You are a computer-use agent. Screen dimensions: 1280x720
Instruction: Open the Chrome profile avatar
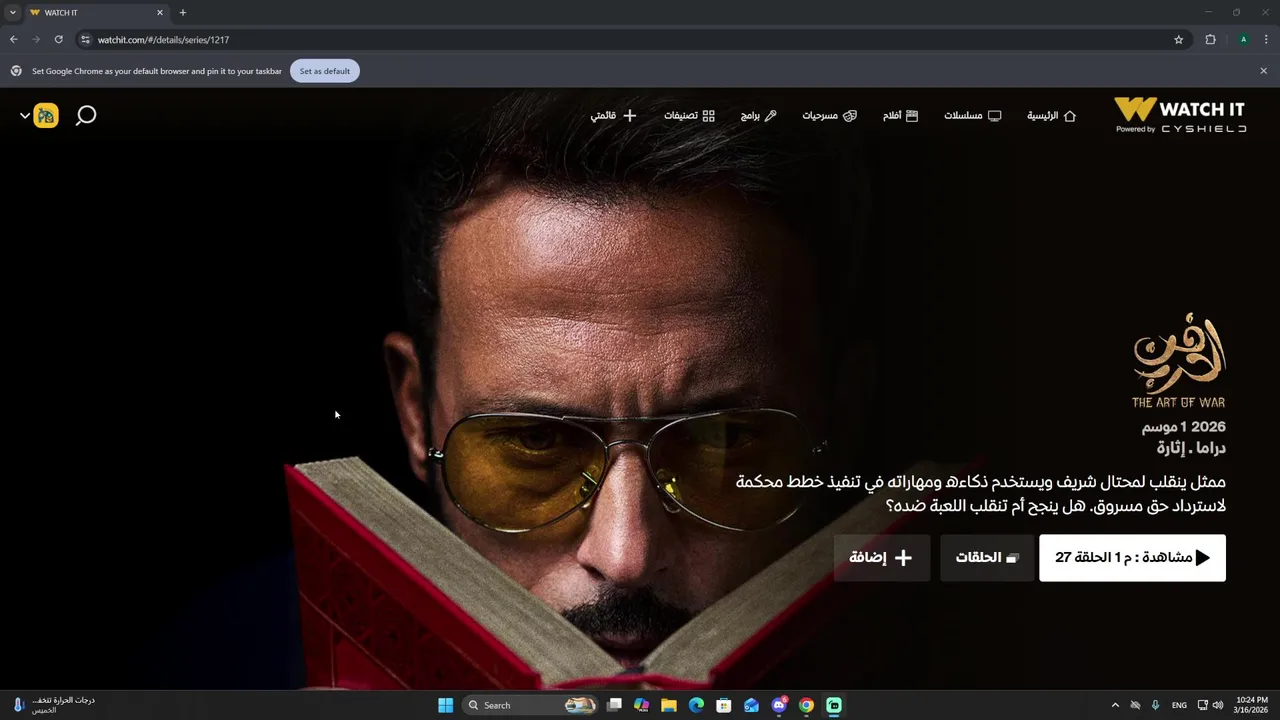coord(1243,40)
